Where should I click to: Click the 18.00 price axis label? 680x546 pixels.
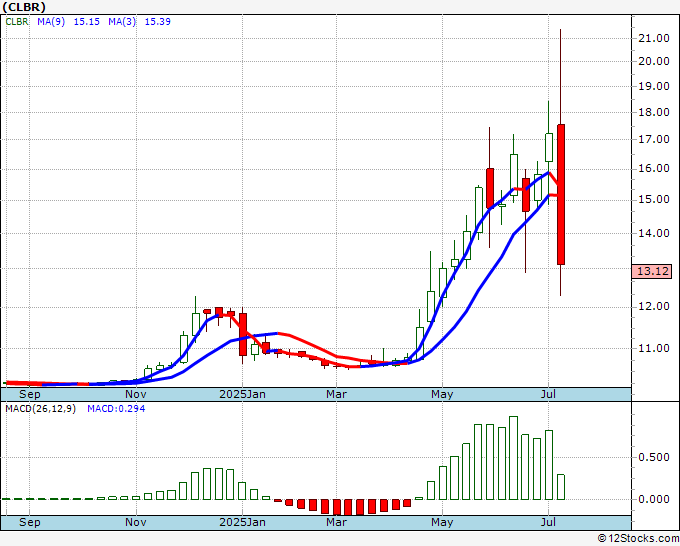[x=654, y=112]
